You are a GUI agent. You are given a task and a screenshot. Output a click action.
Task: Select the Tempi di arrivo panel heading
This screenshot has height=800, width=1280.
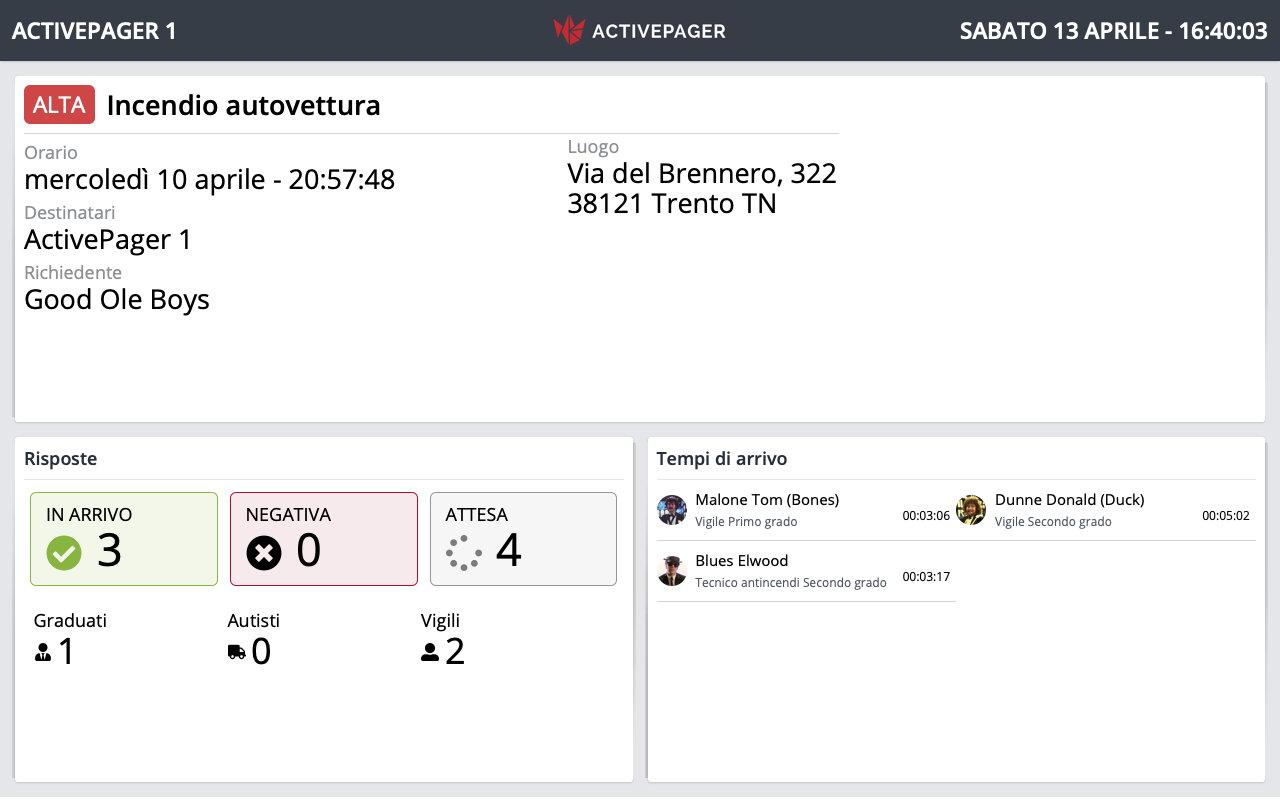coord(722,459)
